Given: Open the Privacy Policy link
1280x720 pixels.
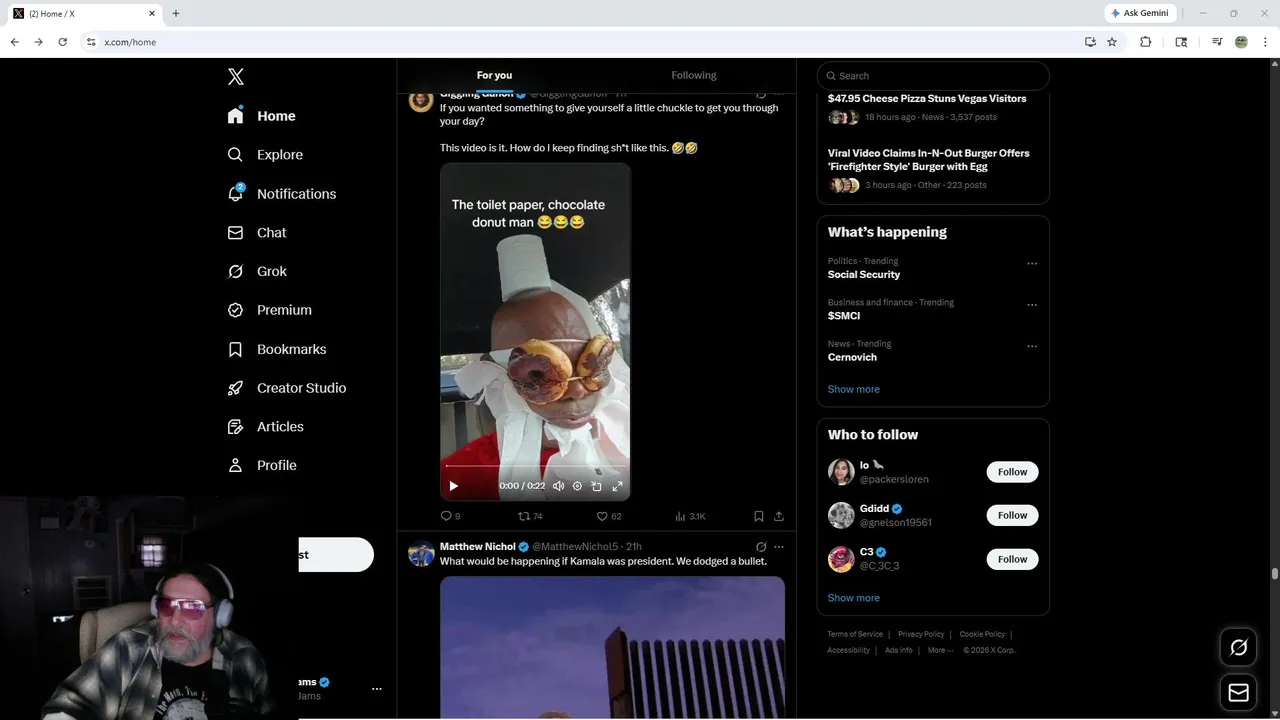Looking at the screenshot, I should click(x=921, y=634).
